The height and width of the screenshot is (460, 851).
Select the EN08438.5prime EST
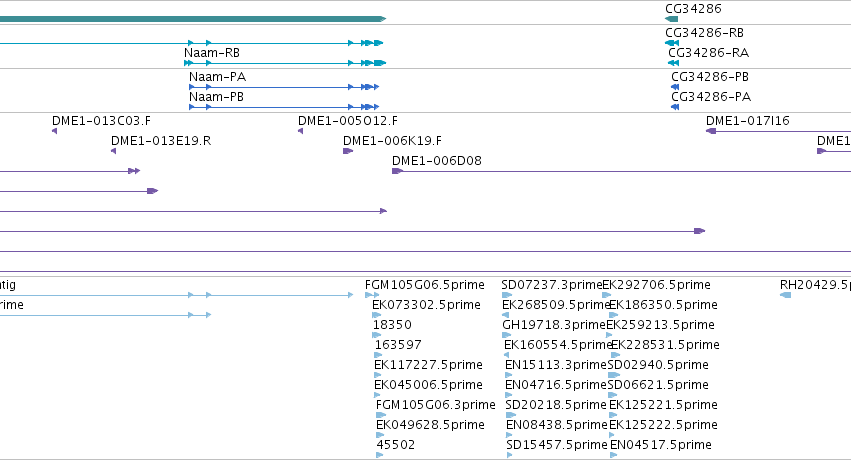point(557,425)
